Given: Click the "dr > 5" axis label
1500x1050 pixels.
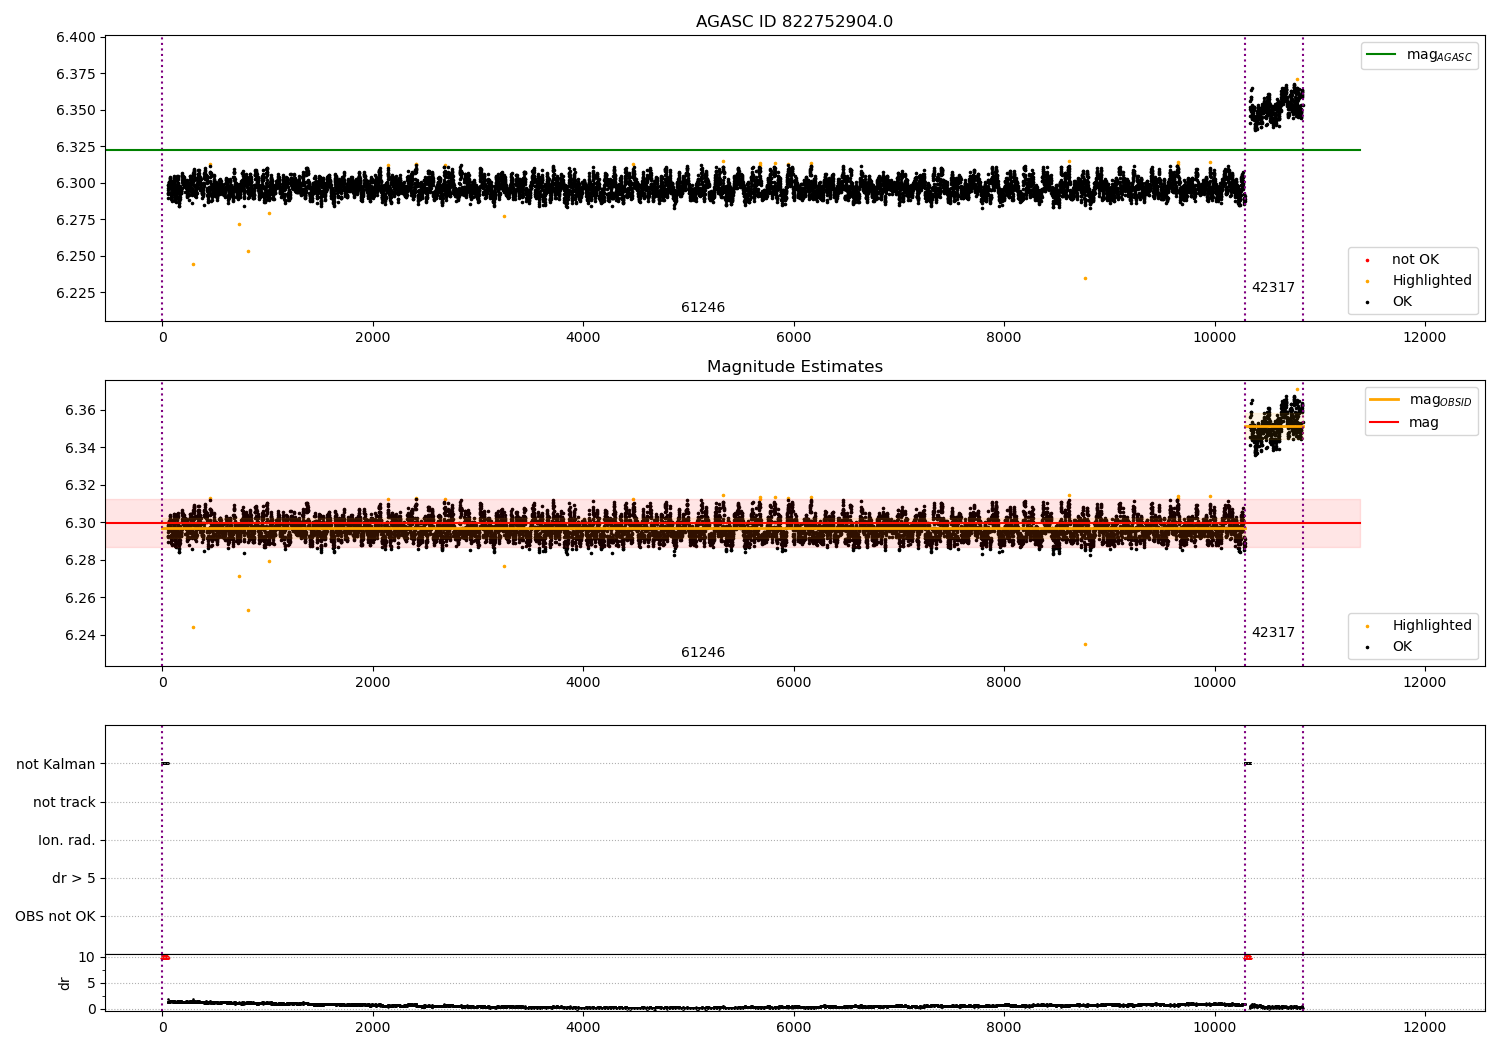Looking at the screenshot, I should (74, 879).
